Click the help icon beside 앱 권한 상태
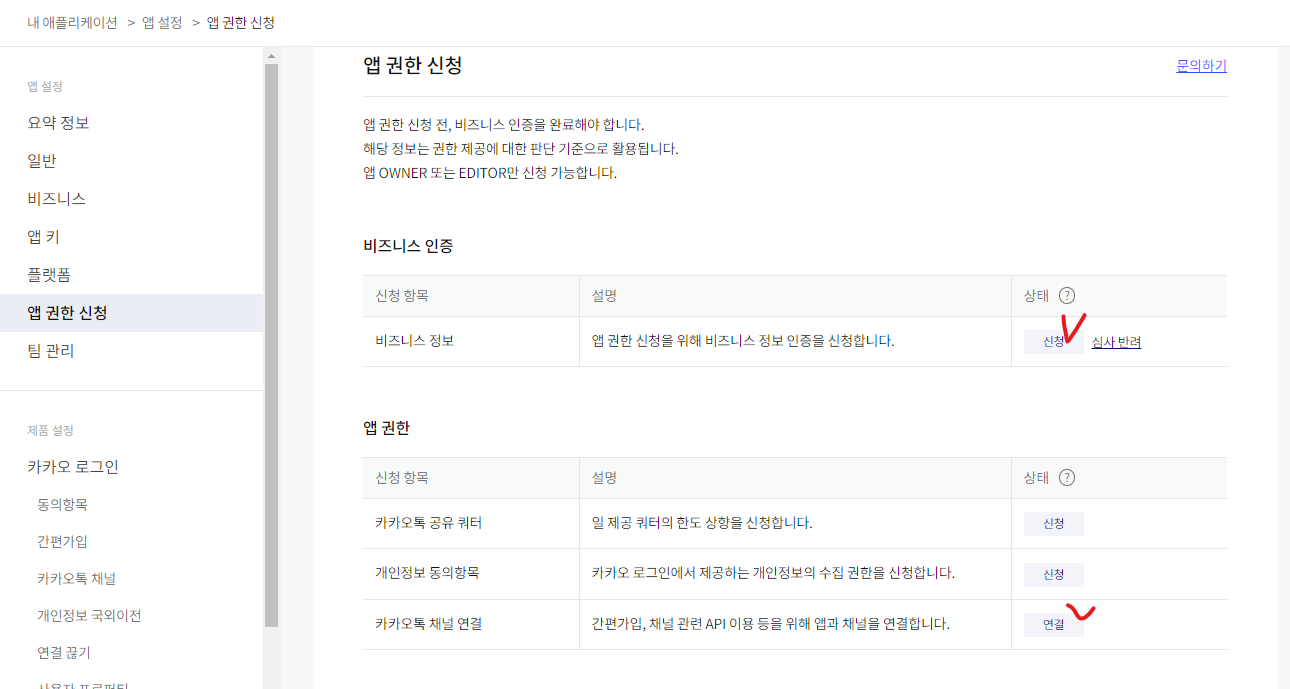Screen dimensions: 1290x689 (x=1067, y=477)
